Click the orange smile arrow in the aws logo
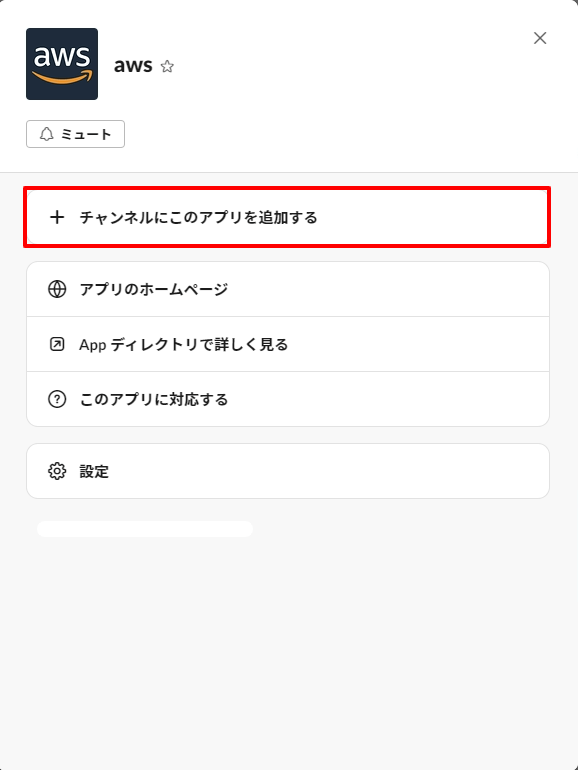Screen dimensions: 578x770 pyautogui.click(x=62, y=77)
